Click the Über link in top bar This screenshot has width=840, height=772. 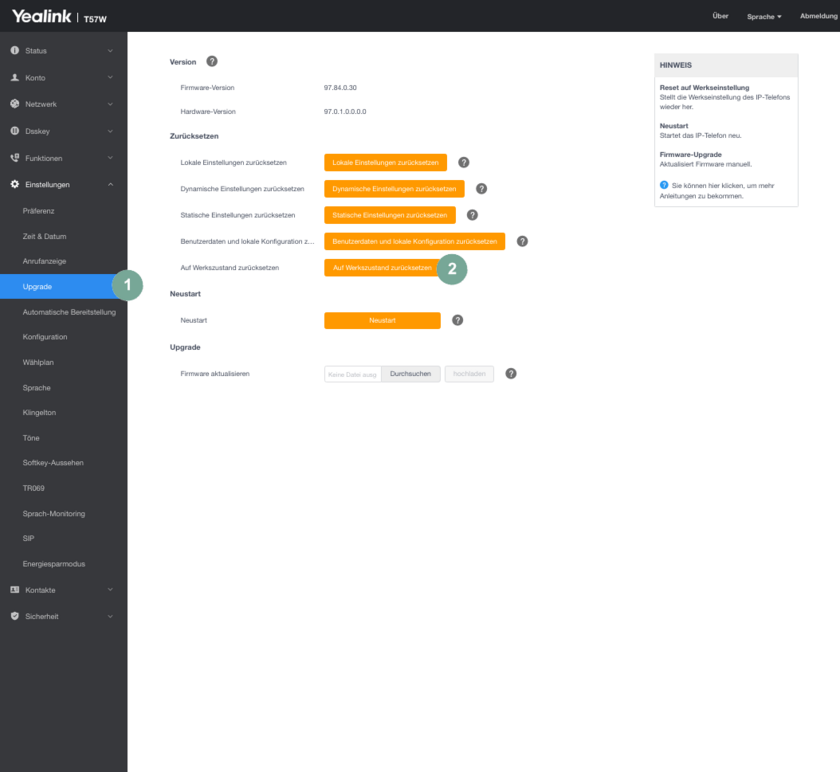point(720,16)
